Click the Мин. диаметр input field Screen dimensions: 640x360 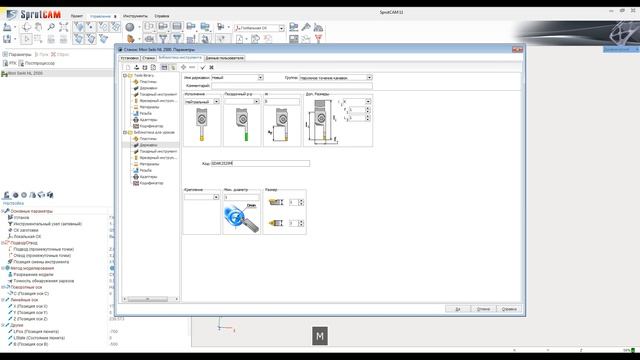pos(241,197)
